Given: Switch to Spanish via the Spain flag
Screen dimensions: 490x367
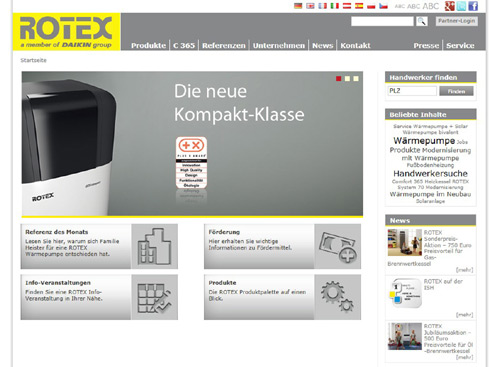Looking at the screenshot, I should [x=359, y=6].
